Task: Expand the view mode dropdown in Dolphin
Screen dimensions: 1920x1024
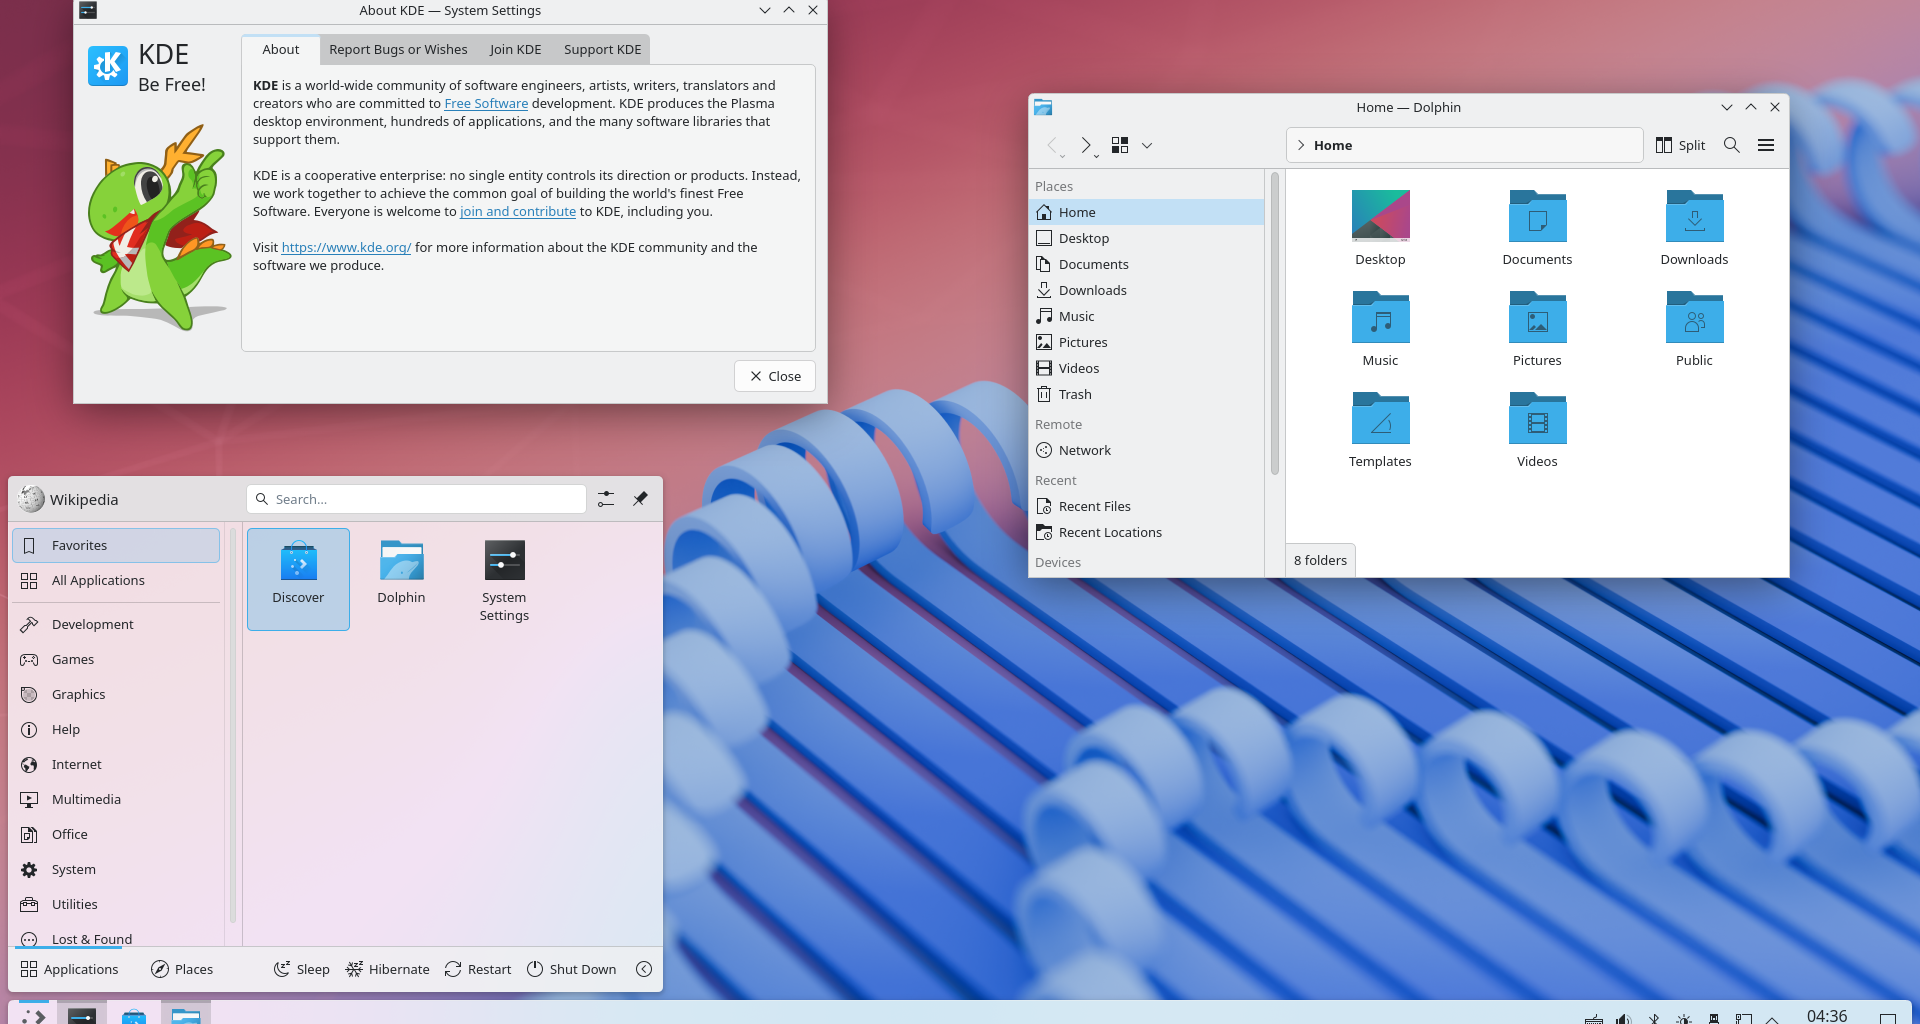Action: [1147, 145]
